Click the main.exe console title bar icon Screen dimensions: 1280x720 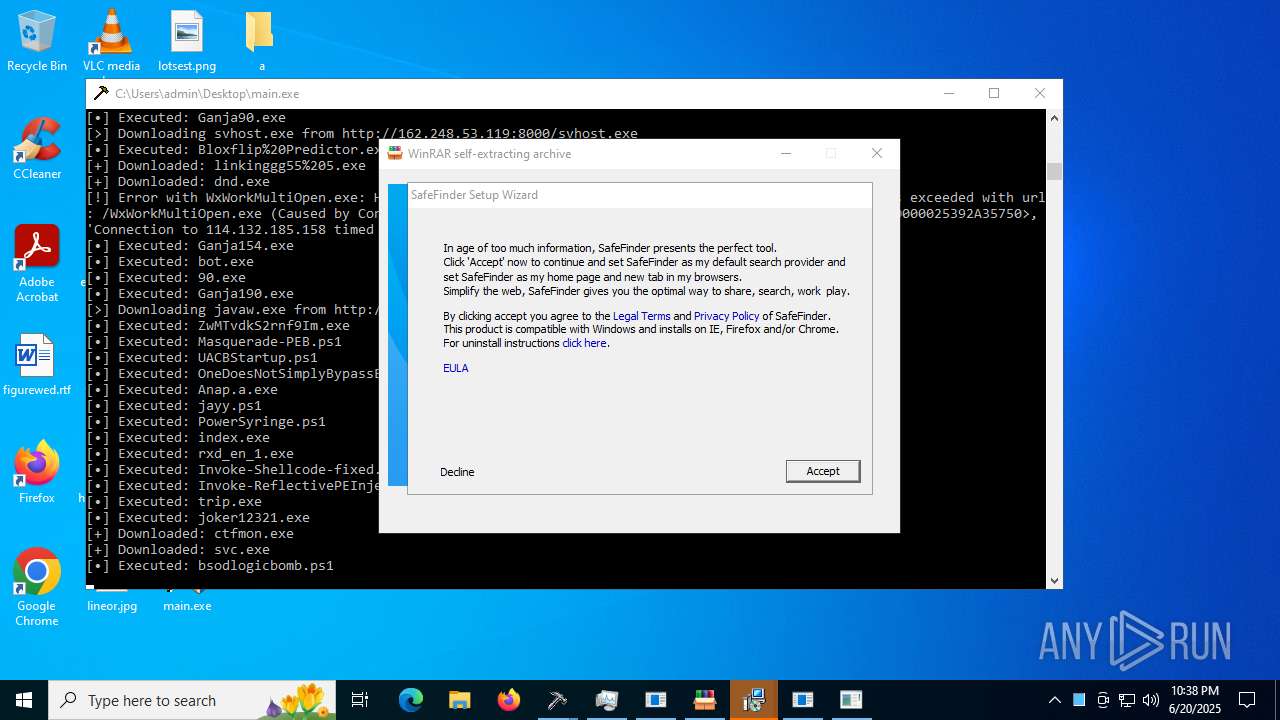pos(101,93)
